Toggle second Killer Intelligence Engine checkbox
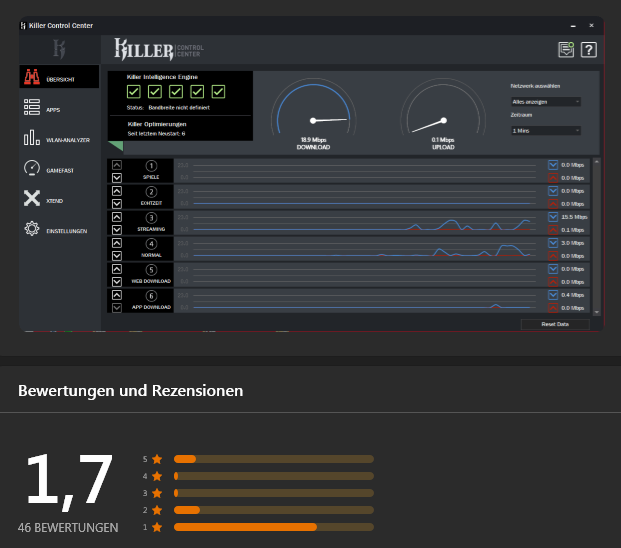Screen dimensions: 621x548 click(x=155, y=91)
